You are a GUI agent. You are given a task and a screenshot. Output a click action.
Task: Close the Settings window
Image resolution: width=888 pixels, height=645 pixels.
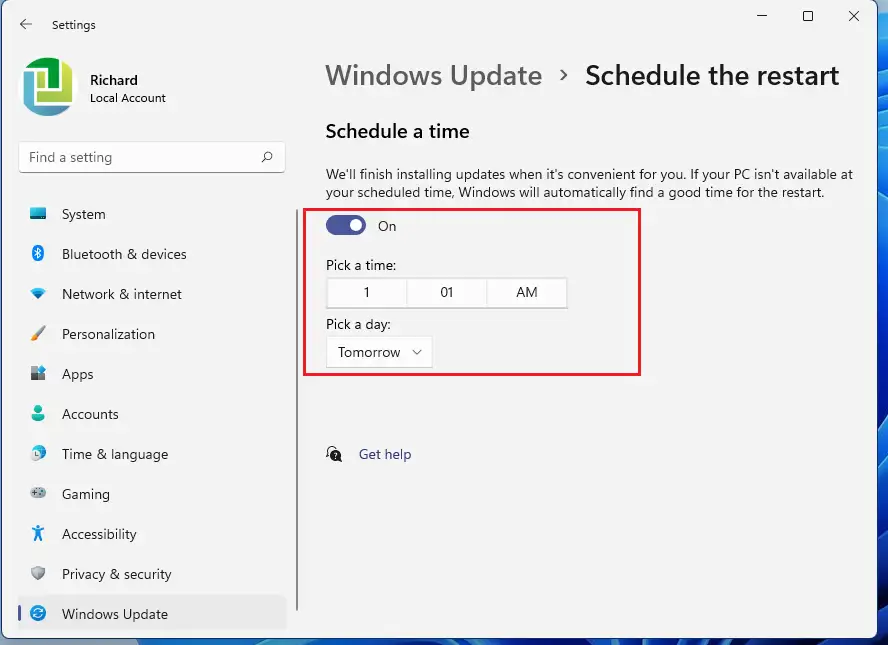854,16
